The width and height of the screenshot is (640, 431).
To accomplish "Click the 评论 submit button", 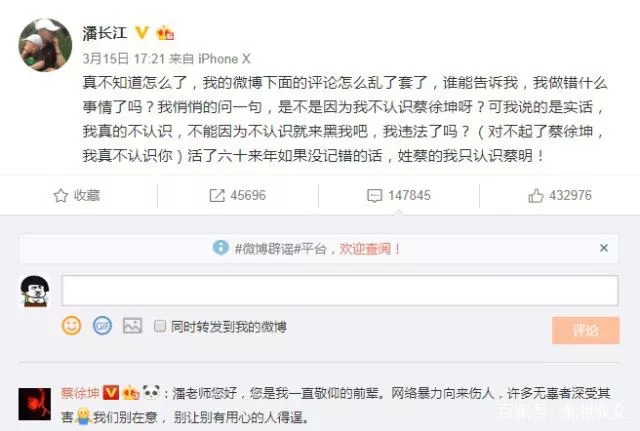I will pos(586,330).
